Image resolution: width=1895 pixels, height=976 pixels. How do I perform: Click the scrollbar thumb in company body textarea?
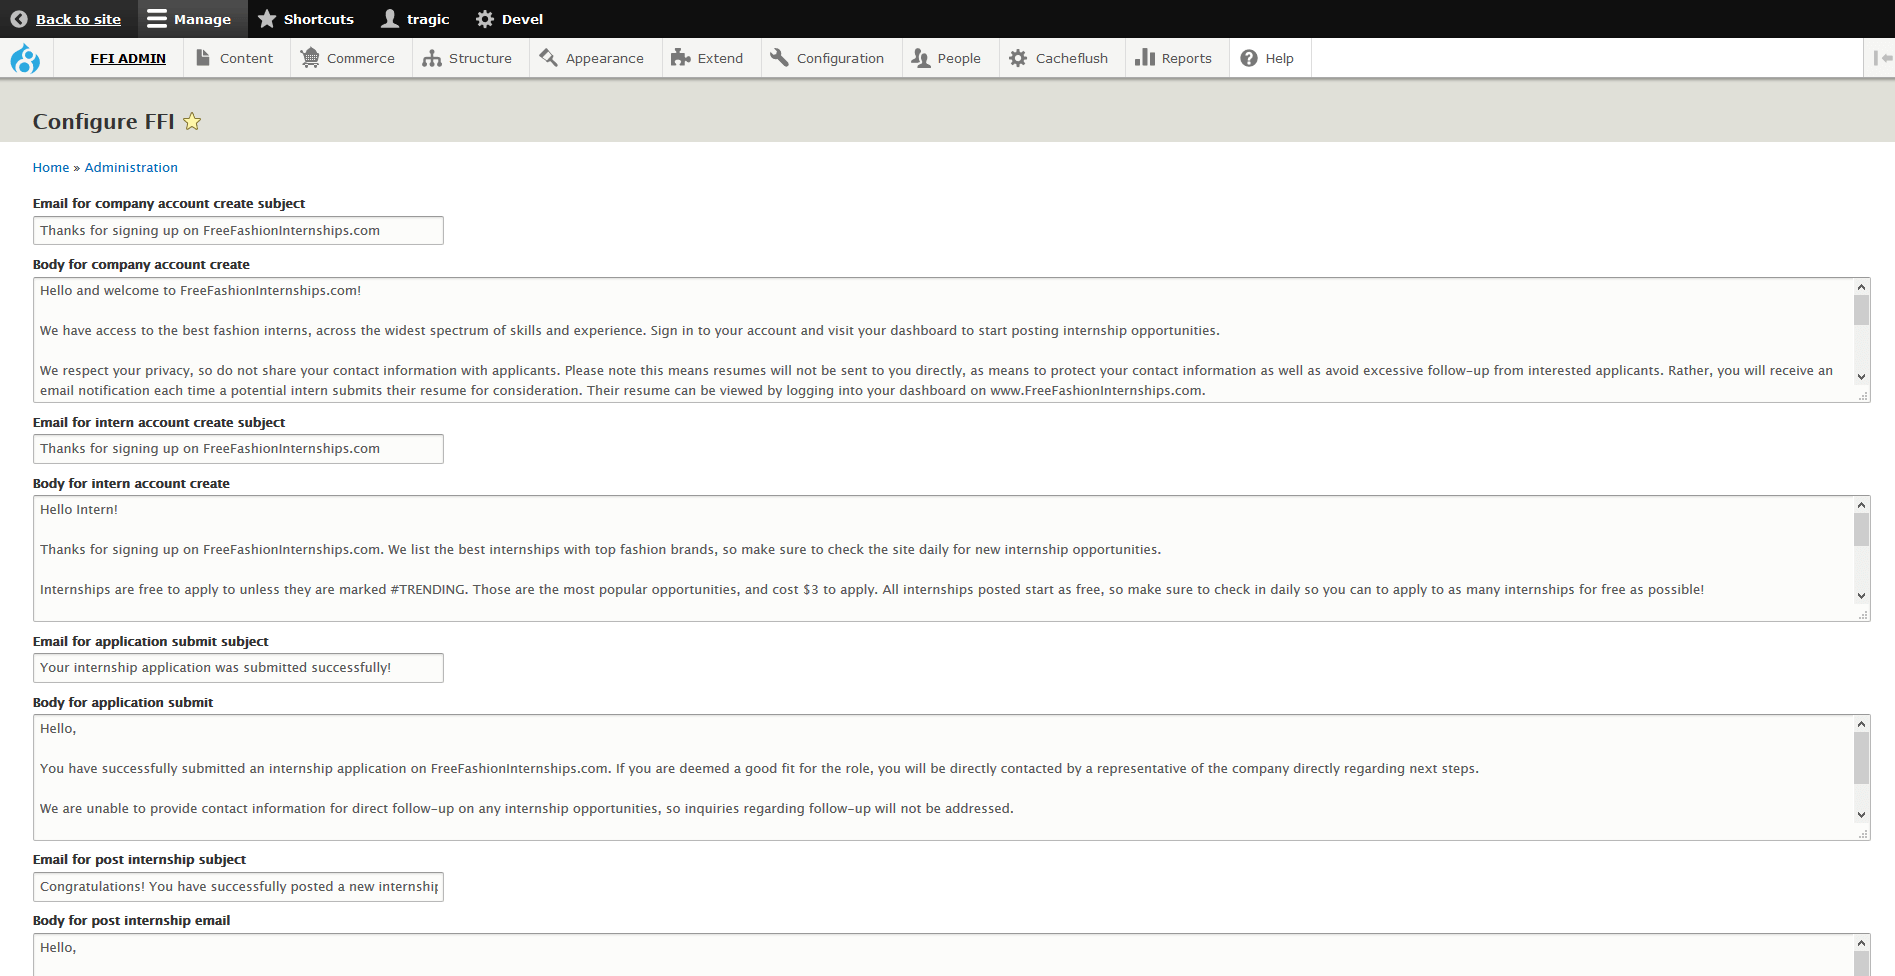click(1861, 310)
